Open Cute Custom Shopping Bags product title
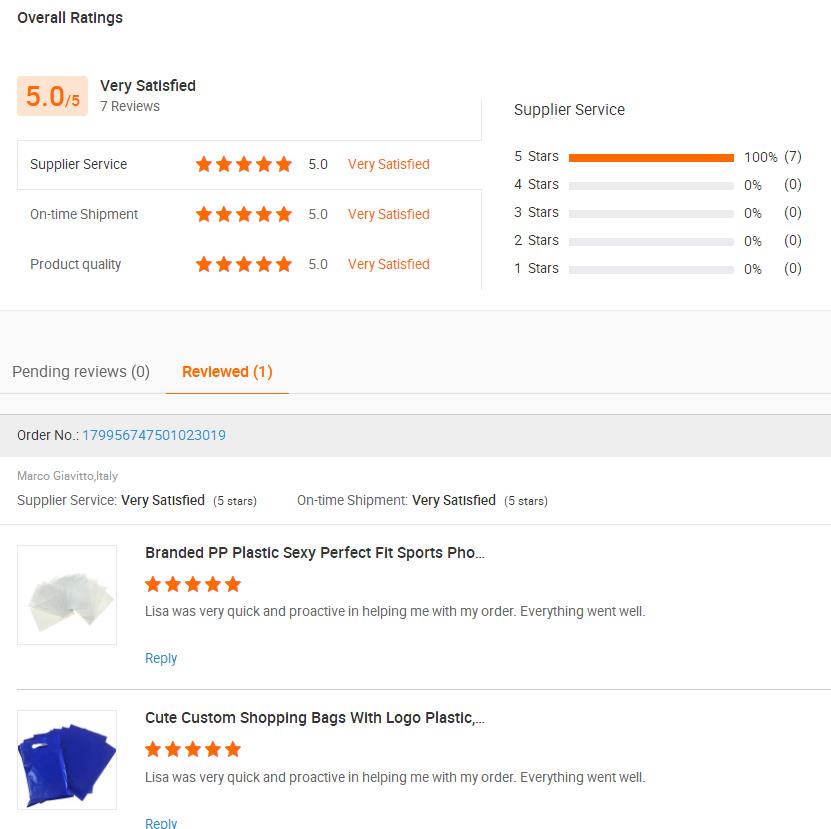The image size is (831, 829). tap(315, 718)
